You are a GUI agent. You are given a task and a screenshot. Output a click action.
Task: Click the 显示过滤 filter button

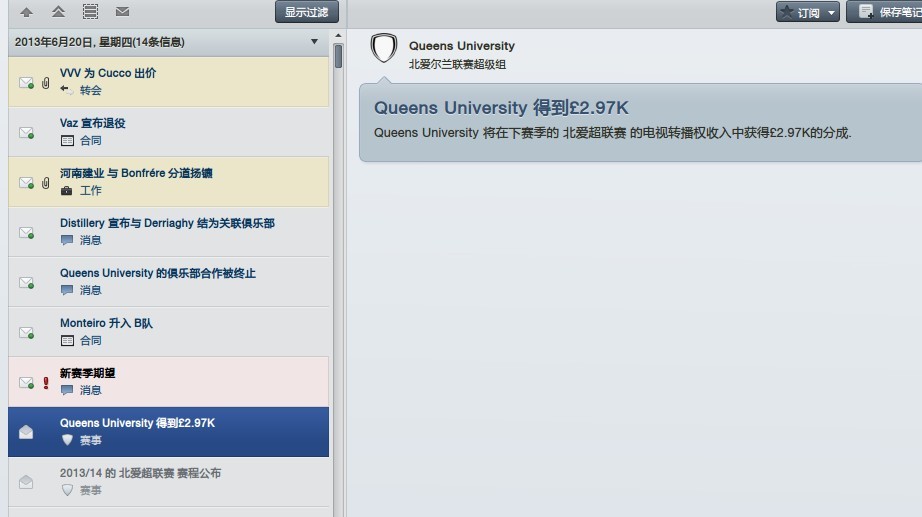pos(307,12)
